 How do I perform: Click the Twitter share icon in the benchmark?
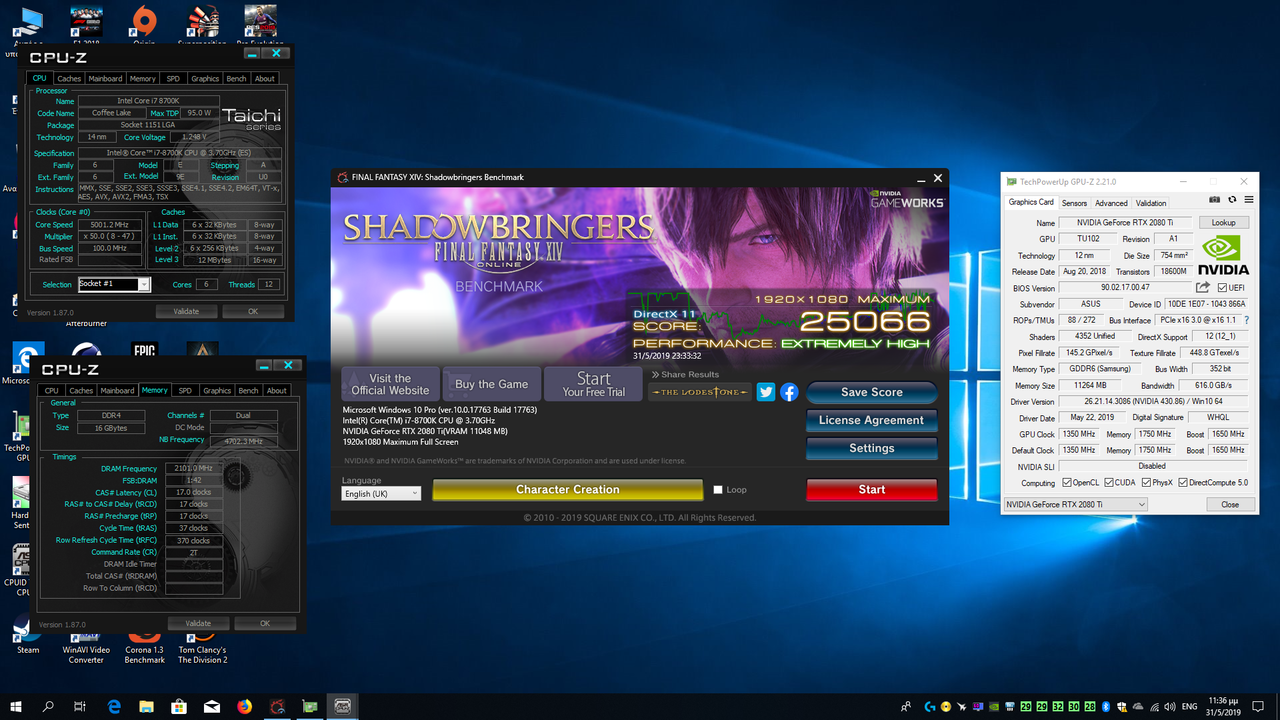(x=766, y=392)
